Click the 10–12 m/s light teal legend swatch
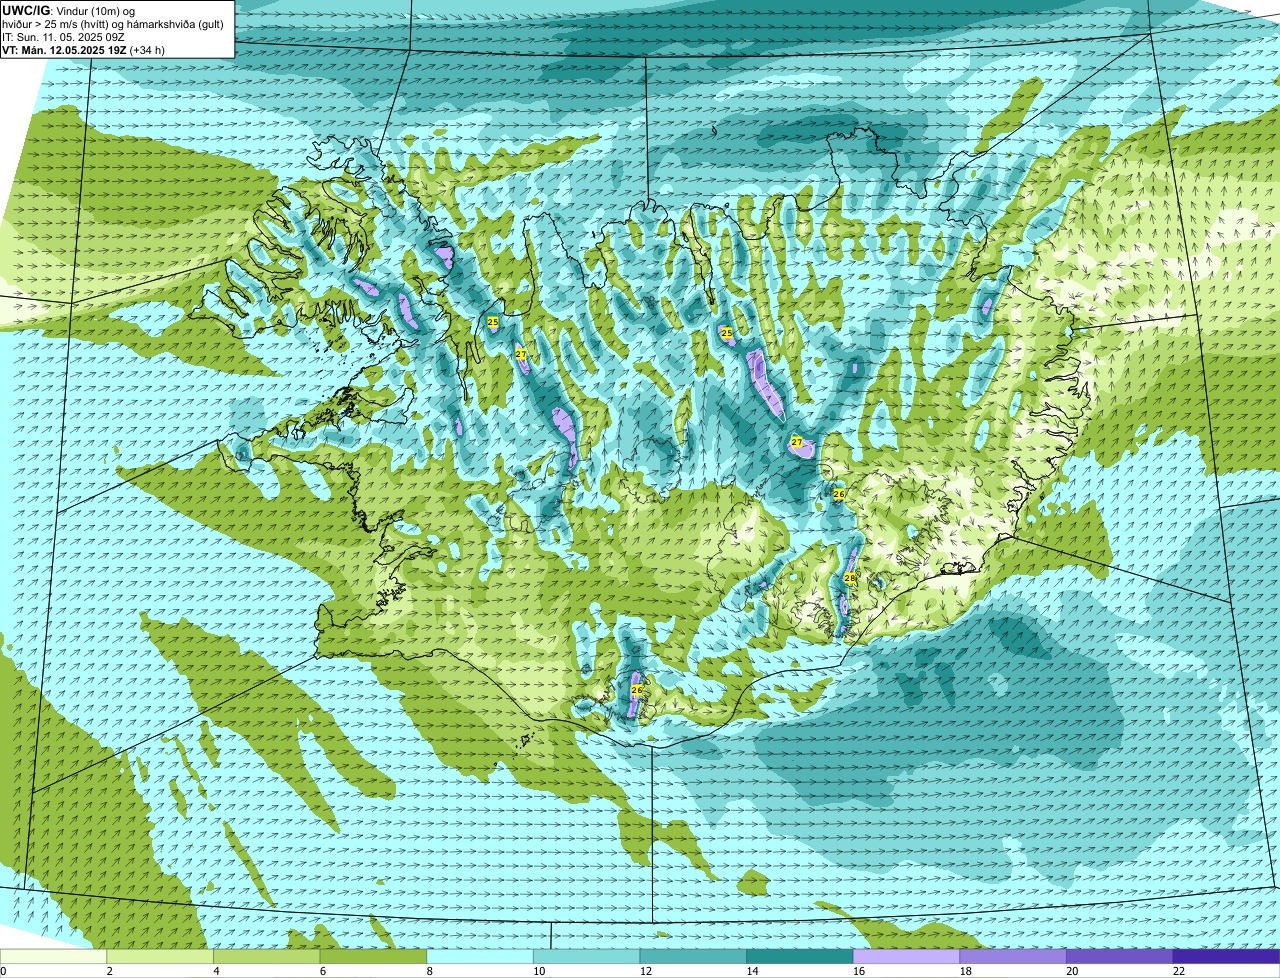Image resolution: width=1280 pixels, height=978 pixels. 587,956
